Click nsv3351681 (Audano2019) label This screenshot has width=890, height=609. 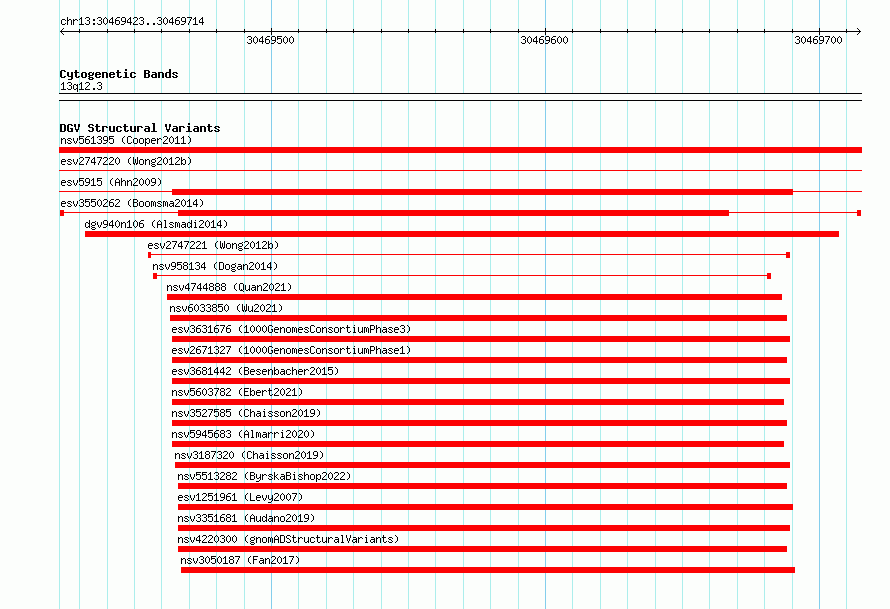point(246,518)
